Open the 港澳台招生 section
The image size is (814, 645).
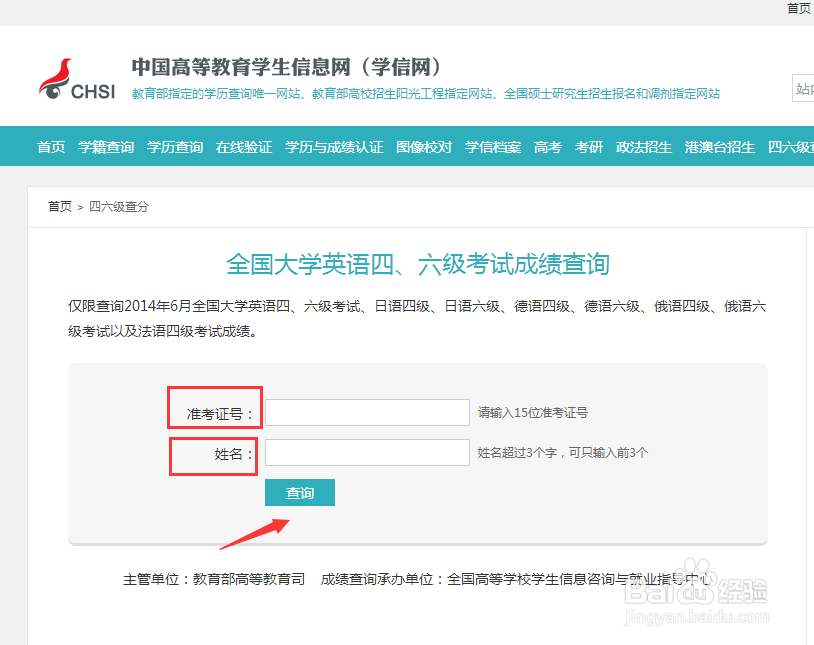pyautogui.click(x=718, y=146)
